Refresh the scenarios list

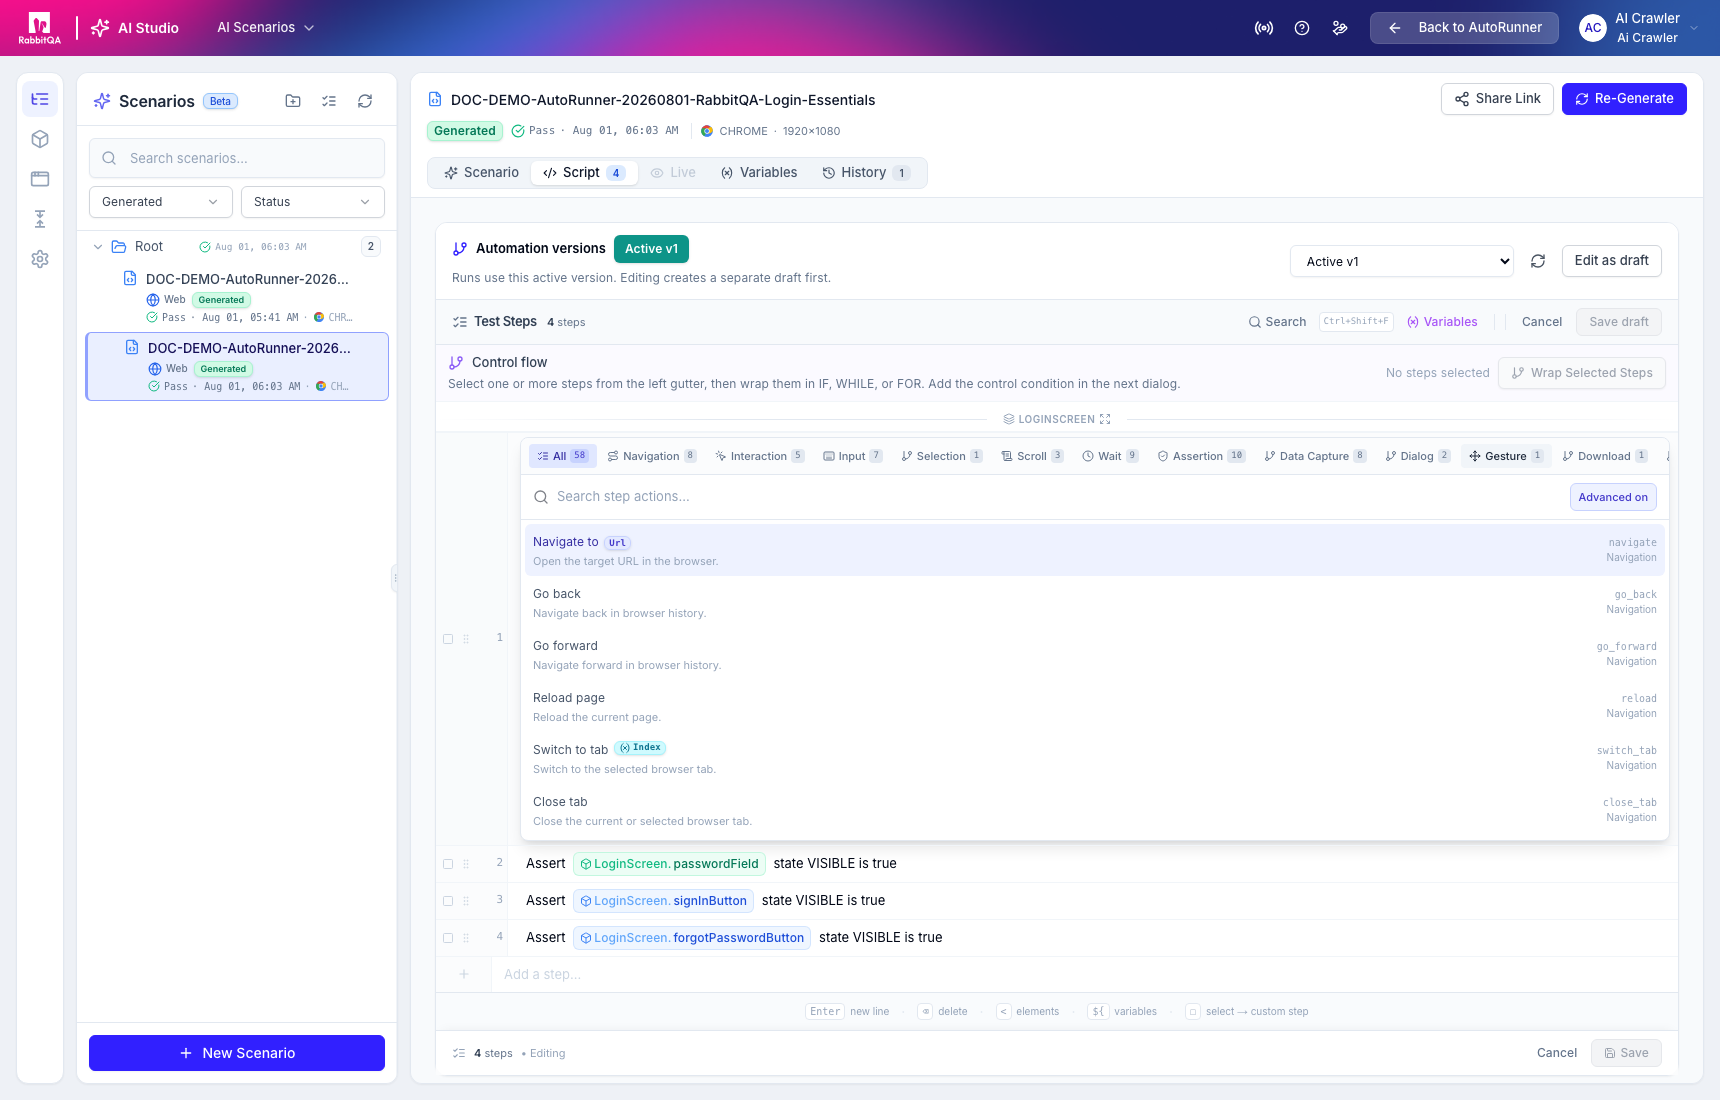tap(365, 101)
